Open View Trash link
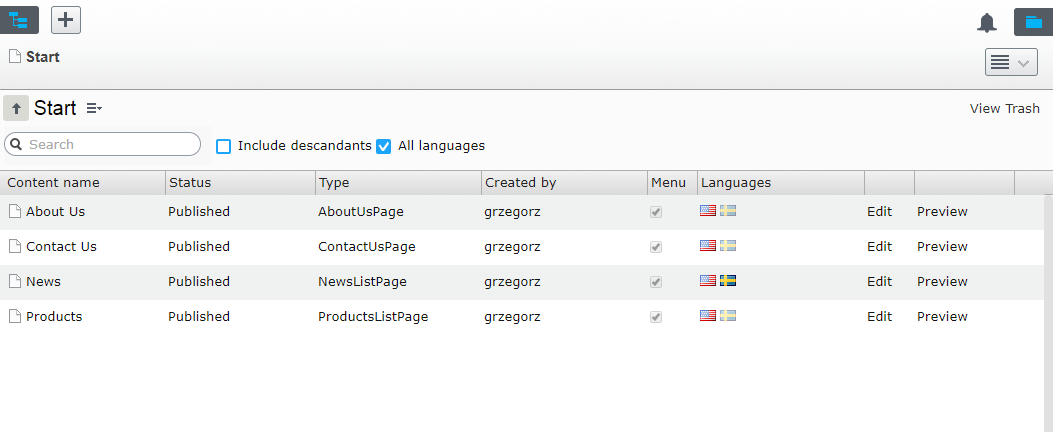This screenshot has height=432, width=1053. [1004, 108]
